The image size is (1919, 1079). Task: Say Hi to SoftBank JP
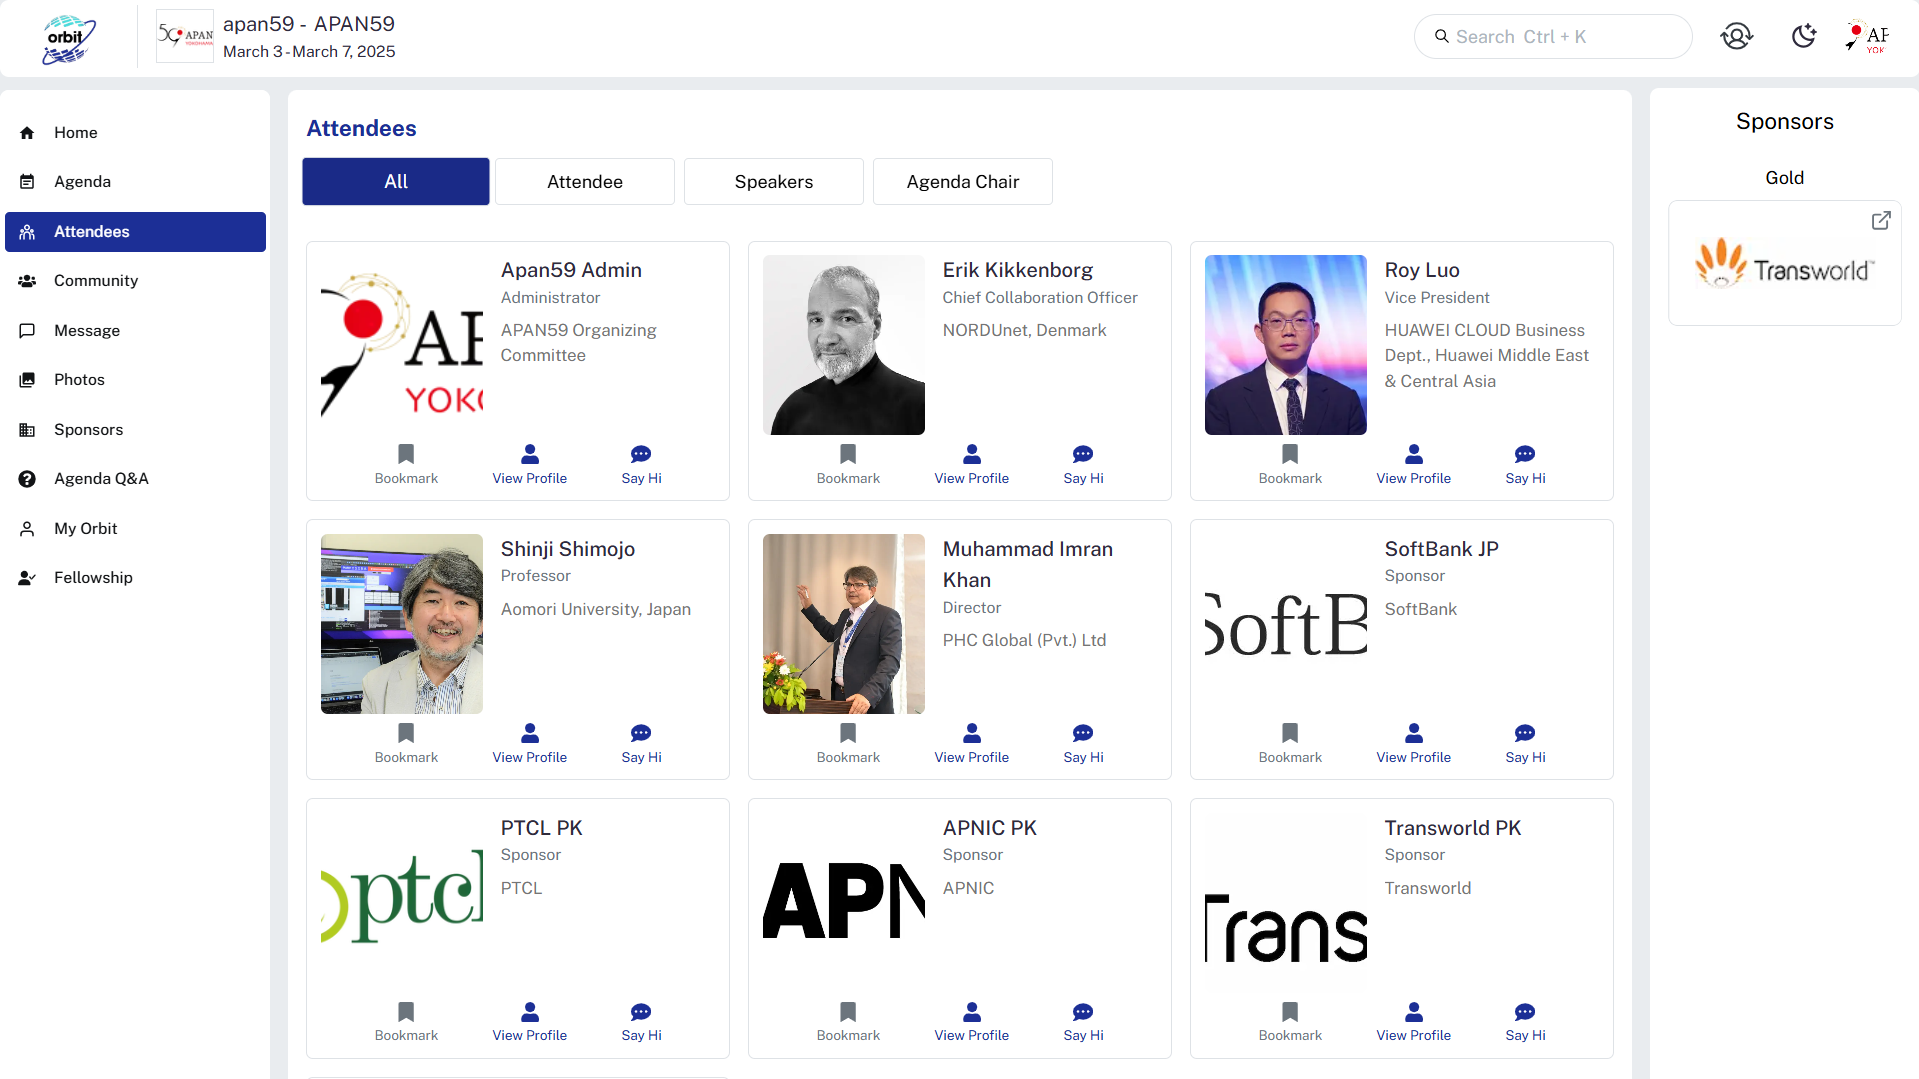tap(1526, 744)
